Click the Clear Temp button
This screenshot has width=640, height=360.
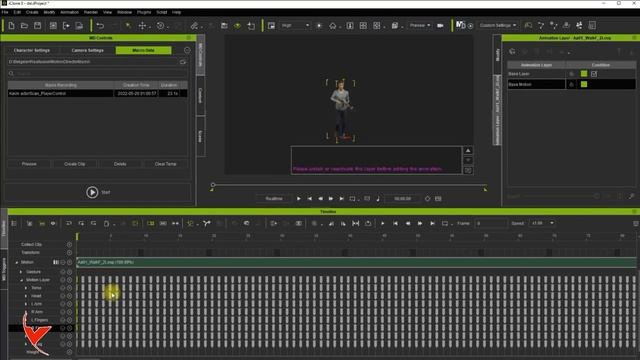coord(165,164)
